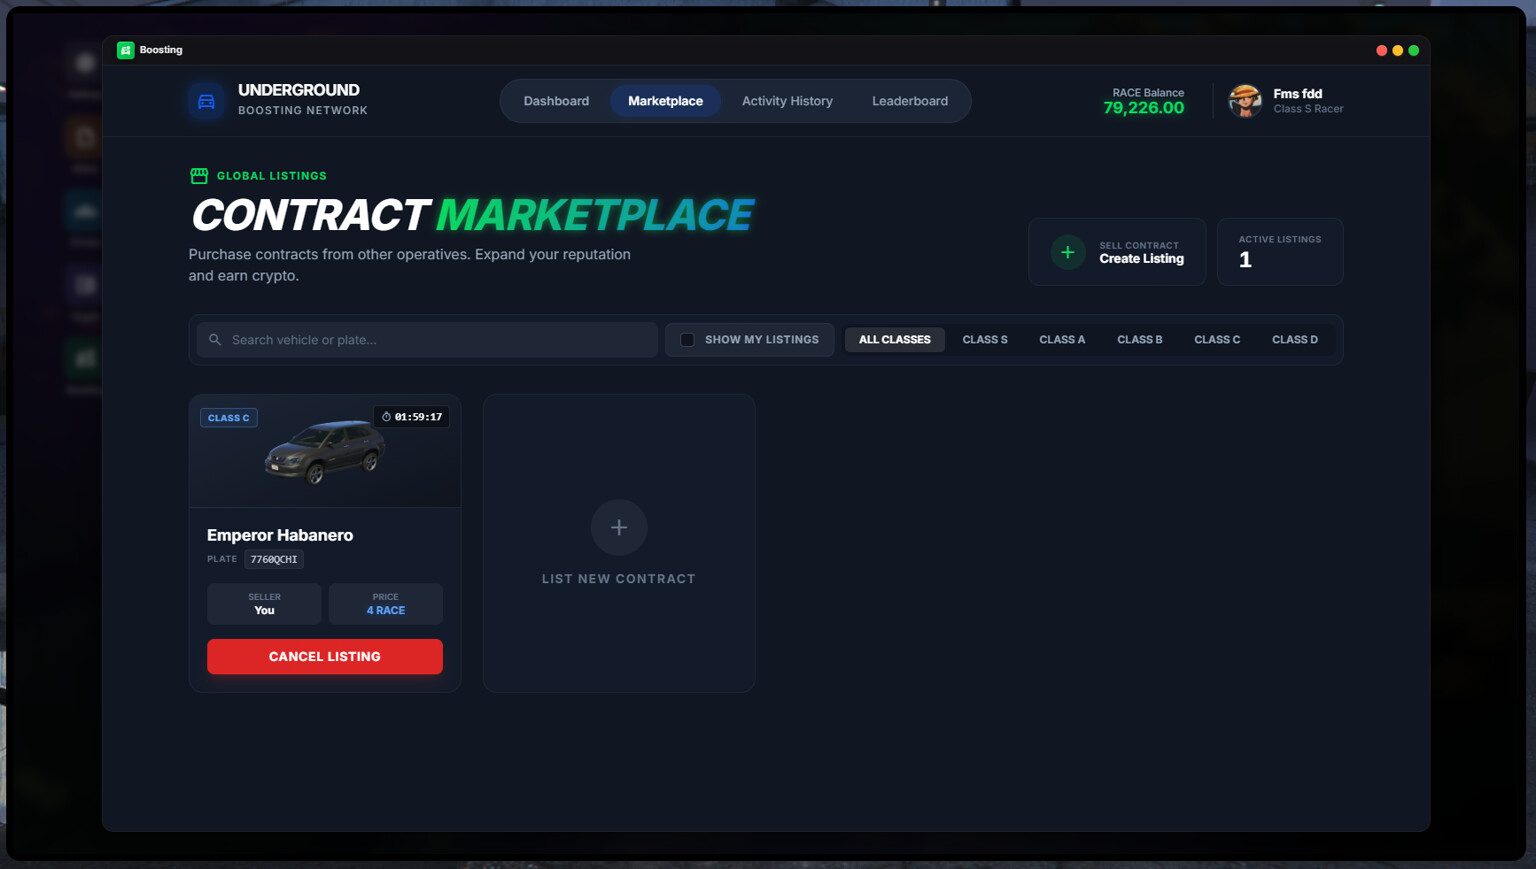1536x869 pixels.
Task: Click the 79,226.00 RACE balance
Action: [1144, 108]
